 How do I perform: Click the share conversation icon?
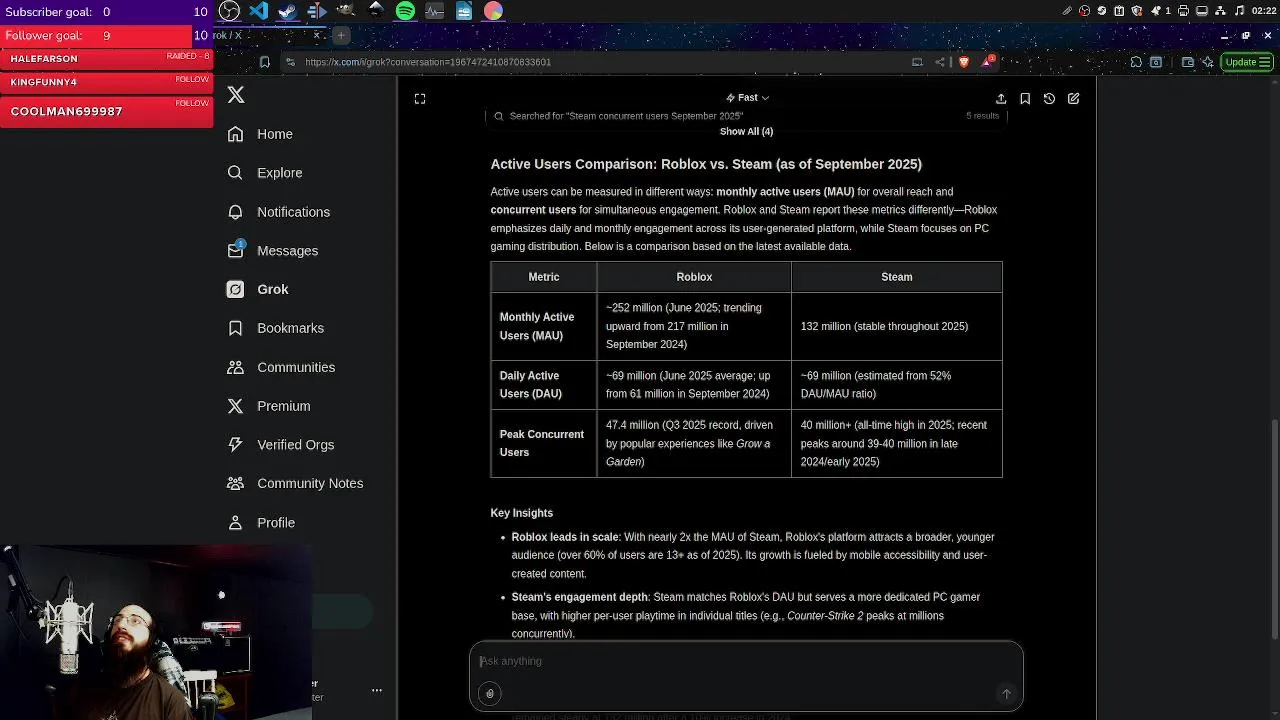point(1001,99)
